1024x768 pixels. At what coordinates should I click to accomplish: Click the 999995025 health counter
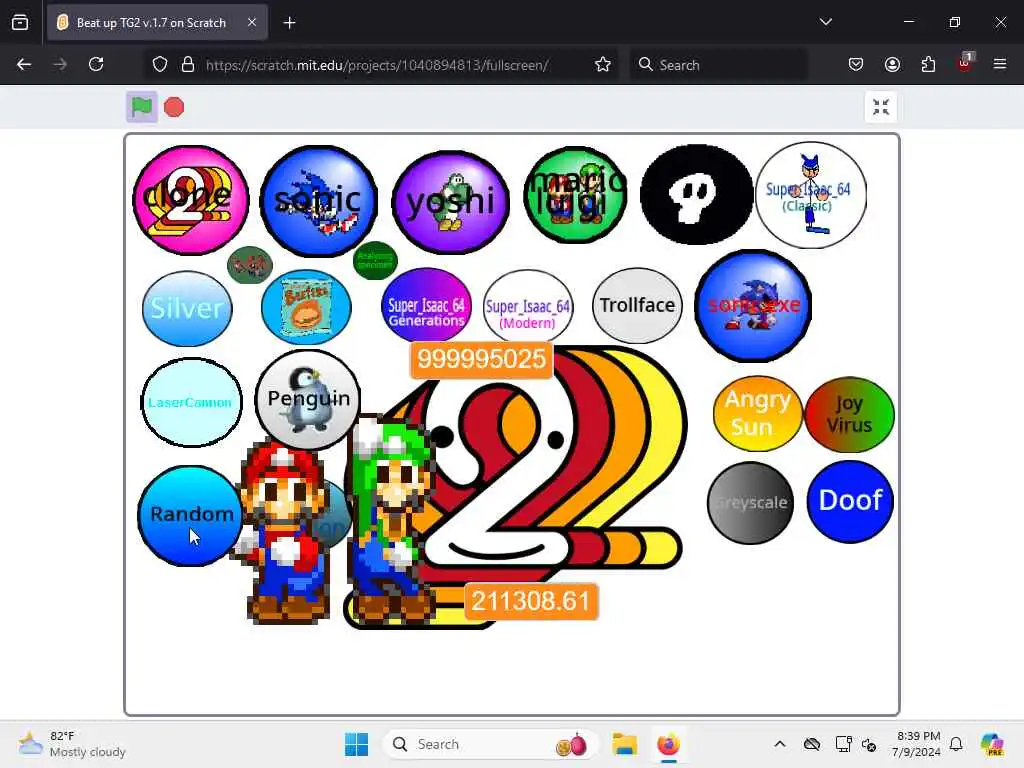click(481, 359)
